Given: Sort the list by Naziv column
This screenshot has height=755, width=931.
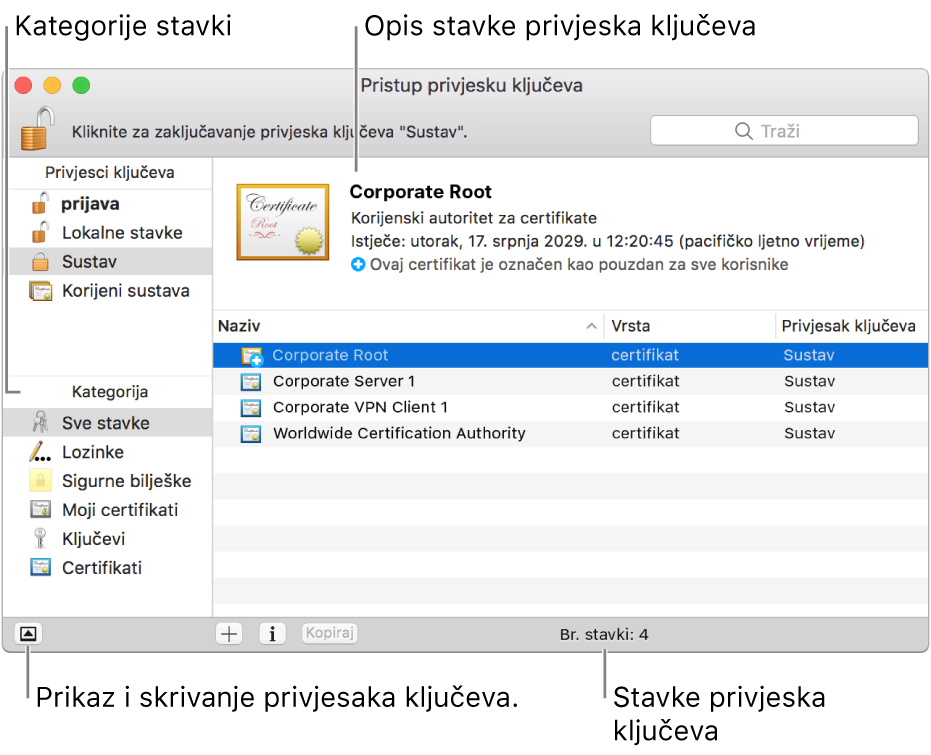Looking at the screenshot, I should click(408, 326).
